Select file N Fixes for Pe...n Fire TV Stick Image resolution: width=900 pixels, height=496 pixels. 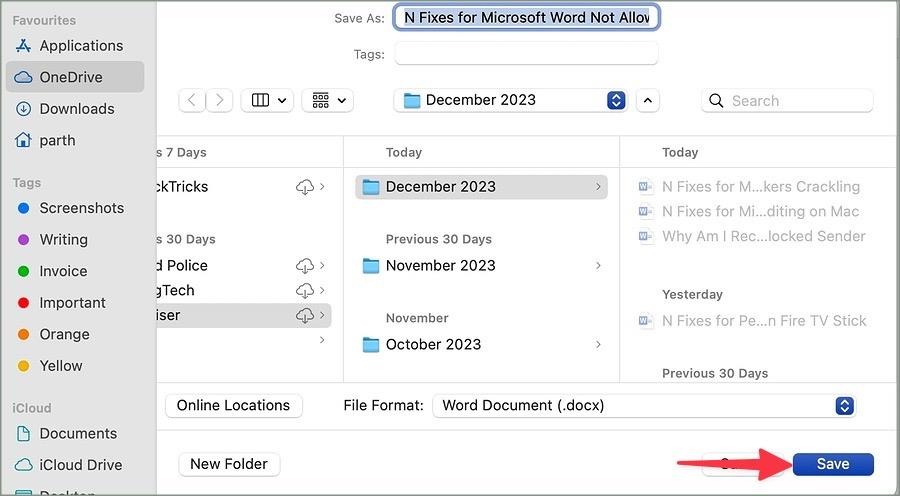tap(752, 320)
